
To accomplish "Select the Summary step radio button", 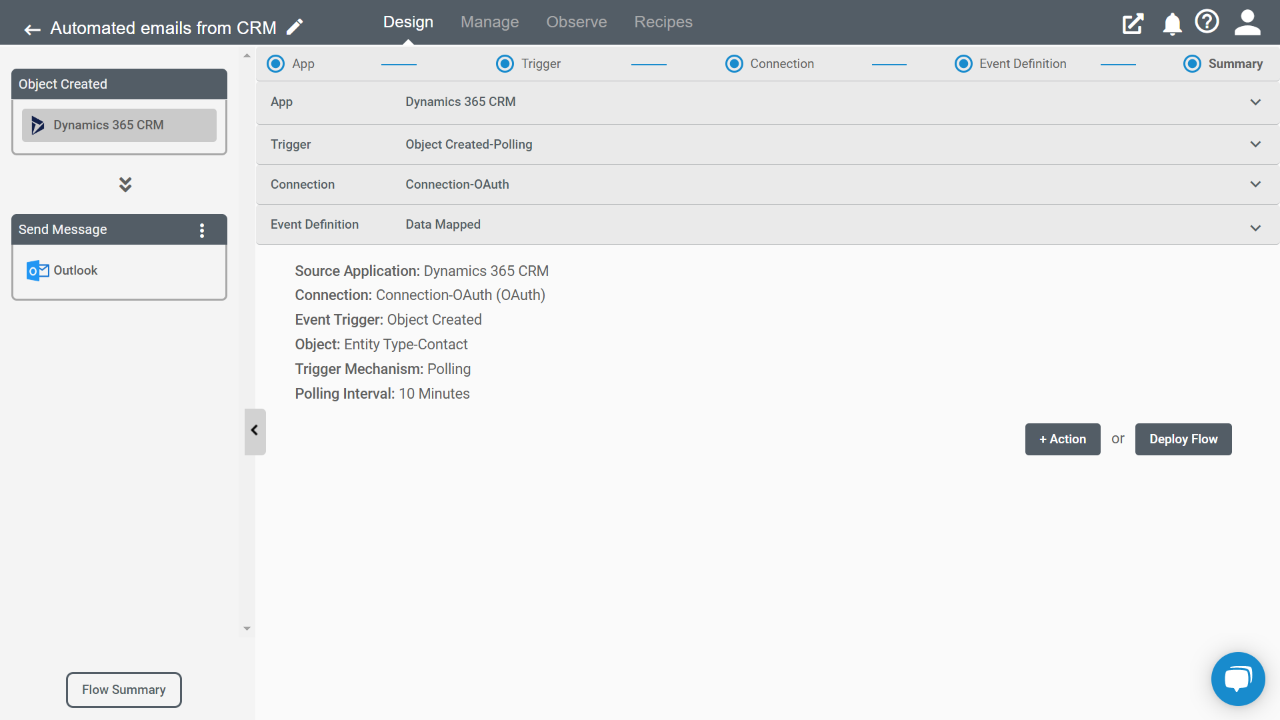I will (x=1192, y=64).
